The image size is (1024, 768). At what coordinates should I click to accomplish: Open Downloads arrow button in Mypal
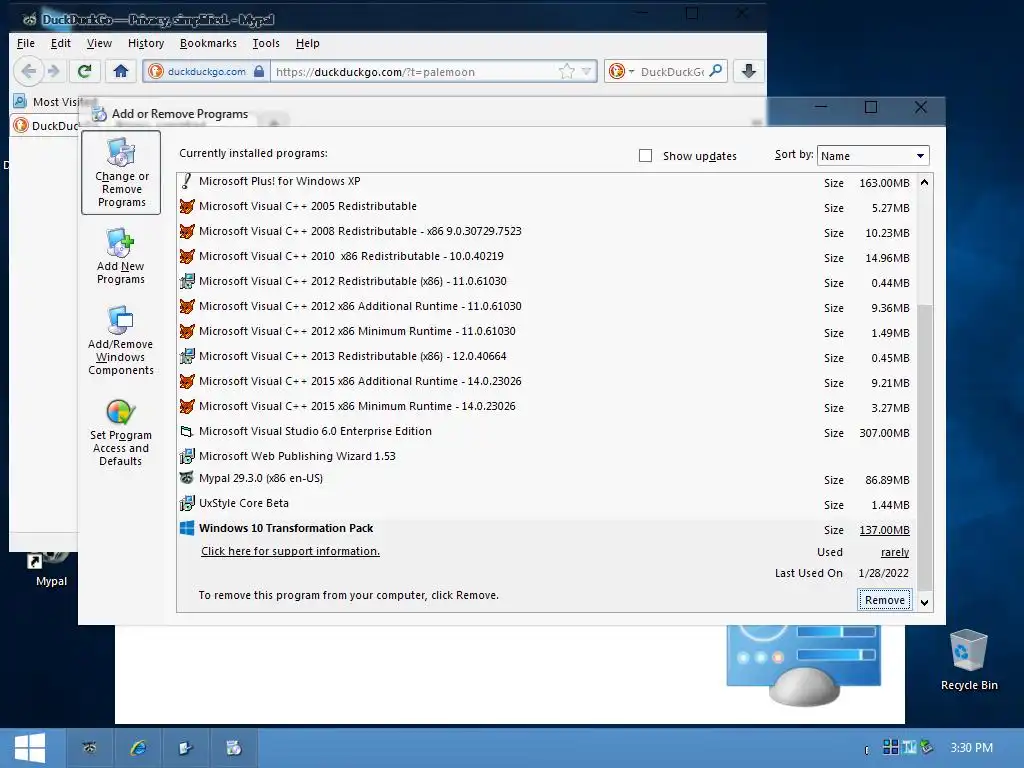tap(748, 71)
